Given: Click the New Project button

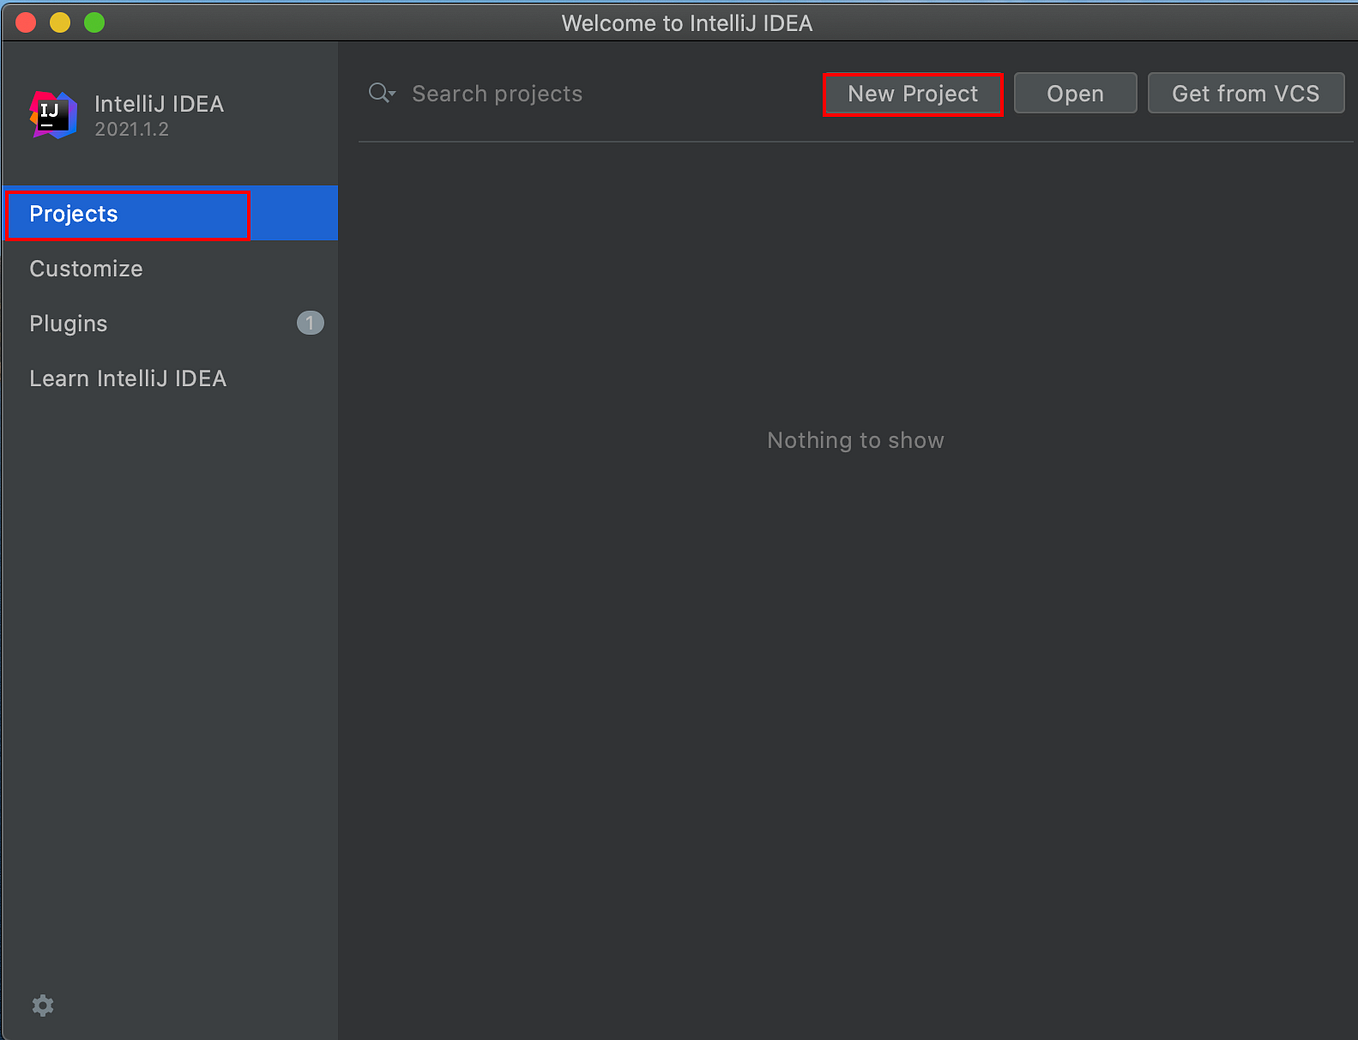Looking at the screenshot, I should pyautogui.click(x=912, y=93).
